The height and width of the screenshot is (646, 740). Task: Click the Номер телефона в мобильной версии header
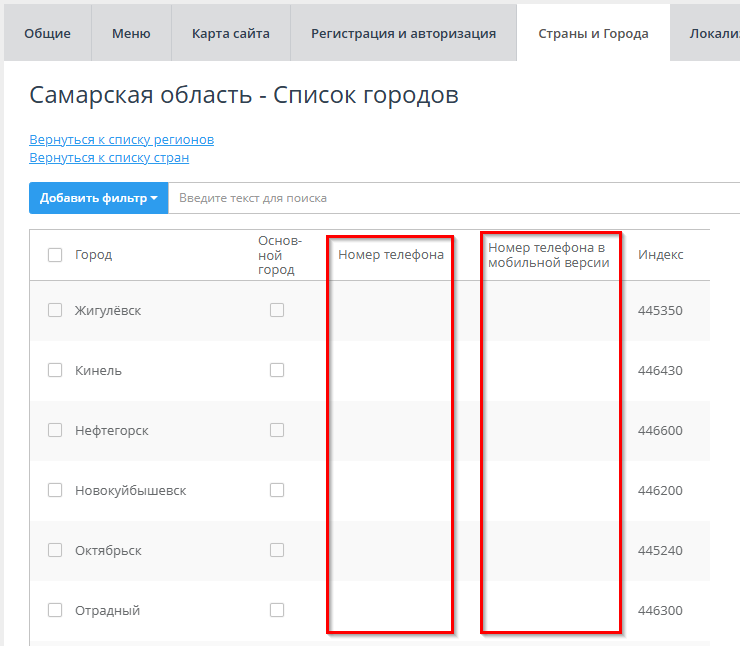pyautogui.click(x=549, y=255)
